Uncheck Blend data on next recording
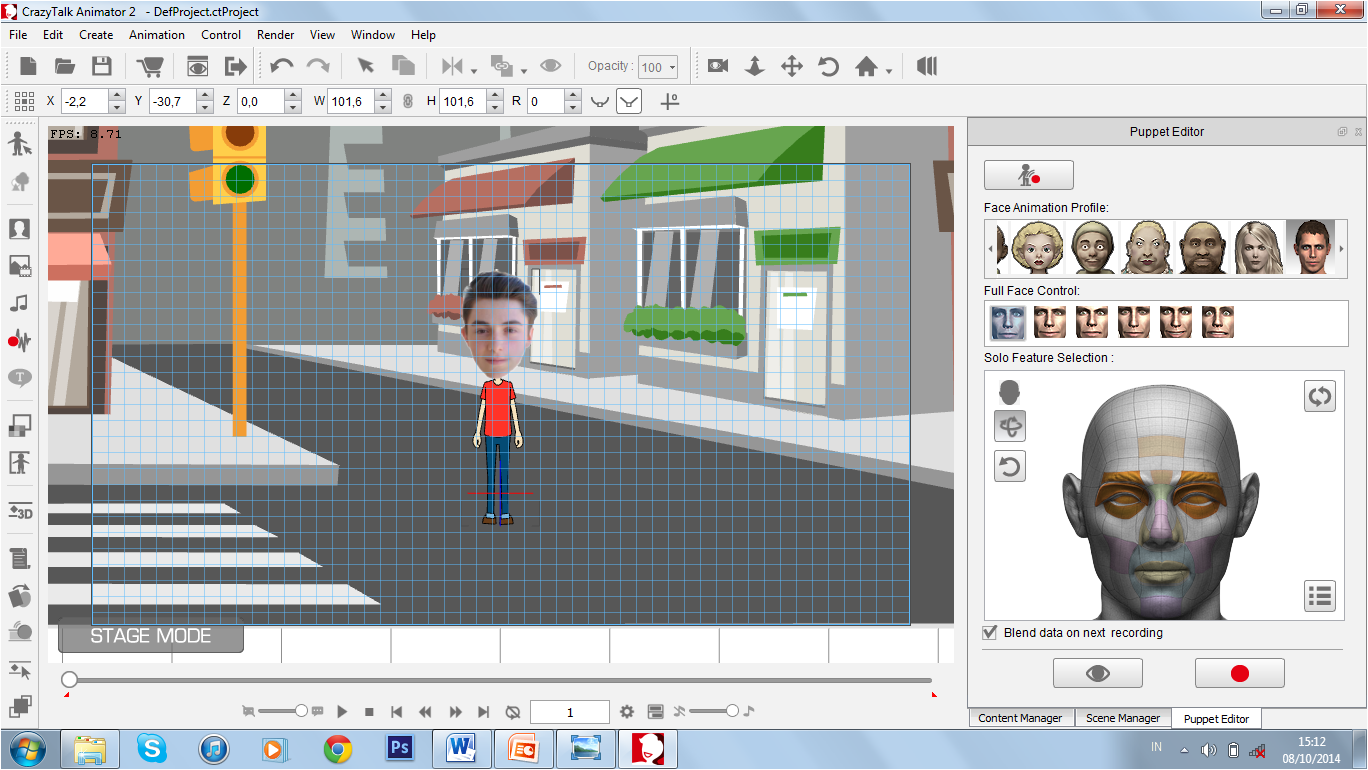1368x770 pixels. tap(989, 632)
